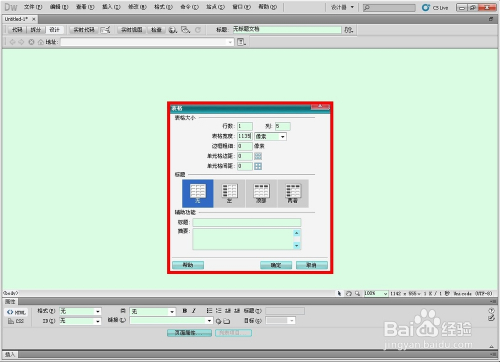Open the 站点 (Site) menu

(215, 7)
